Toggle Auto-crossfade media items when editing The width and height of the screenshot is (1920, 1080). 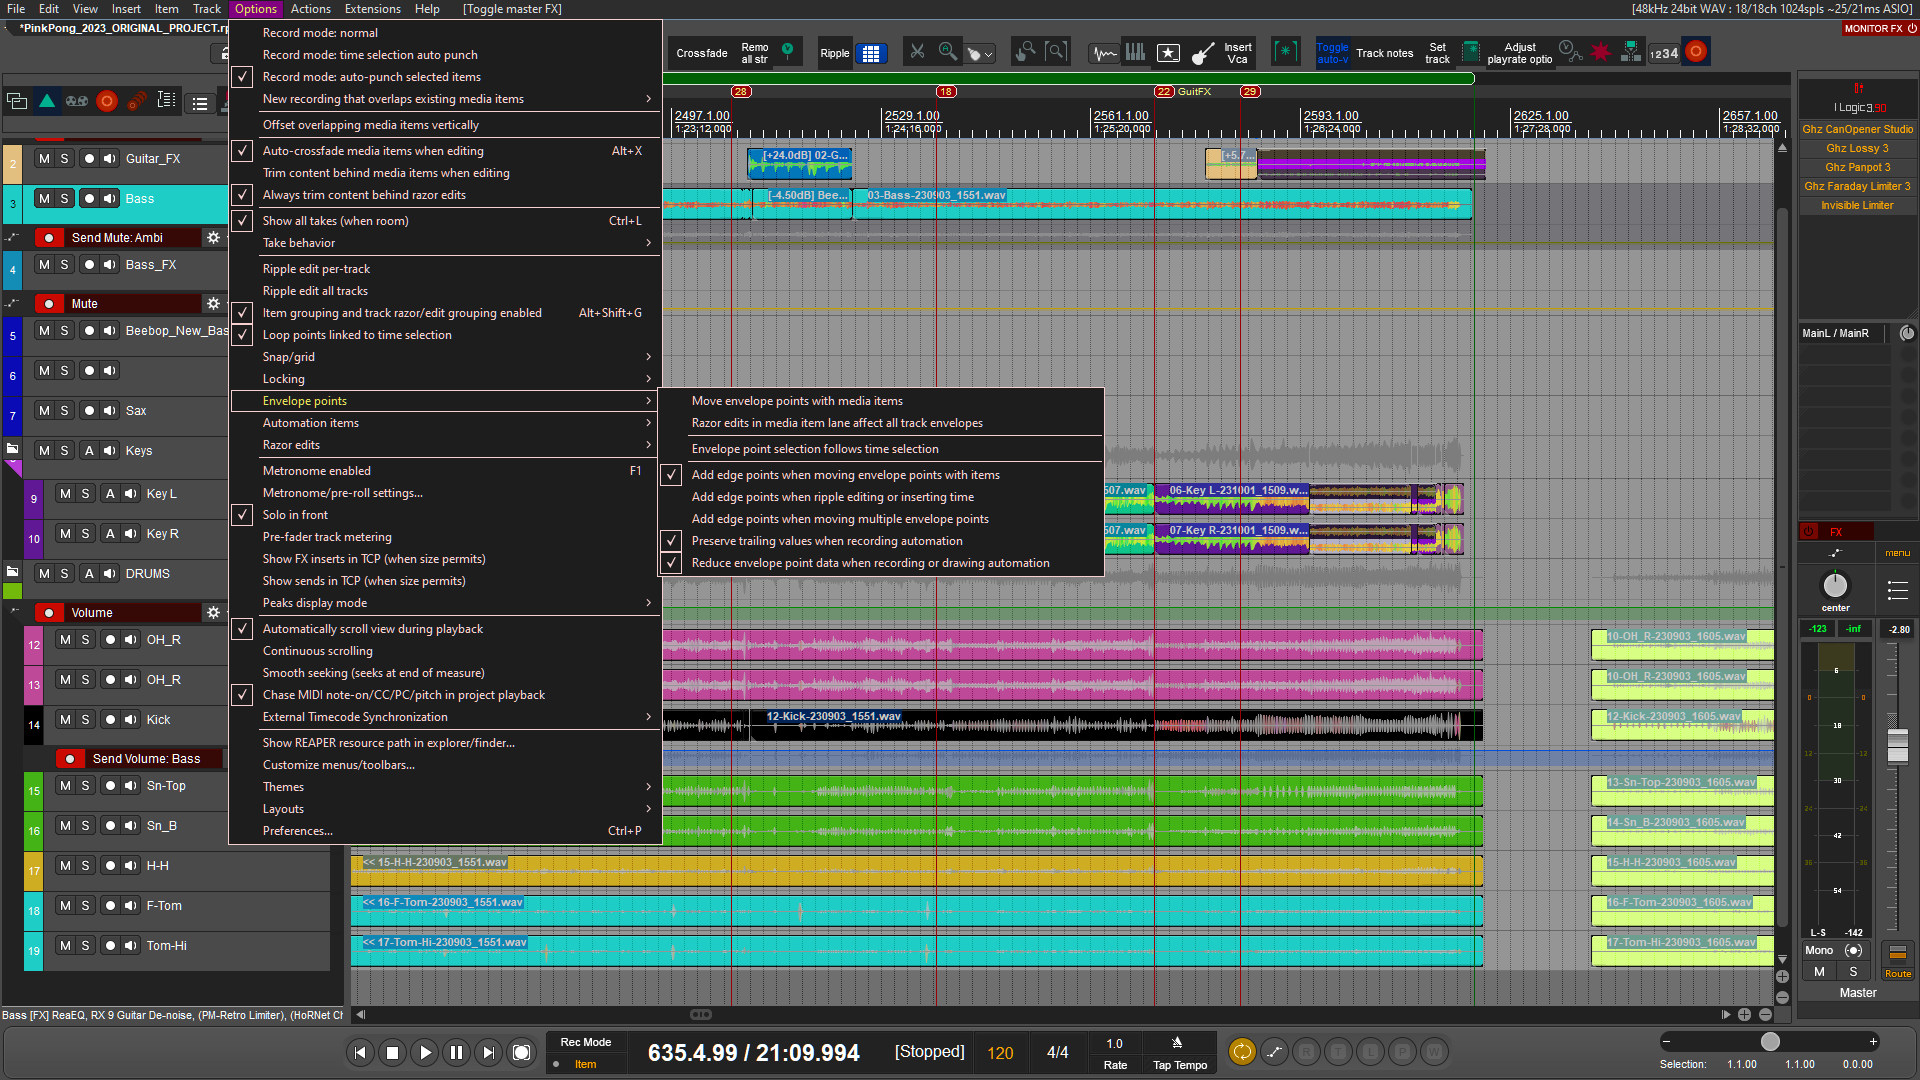coord(373,151)
